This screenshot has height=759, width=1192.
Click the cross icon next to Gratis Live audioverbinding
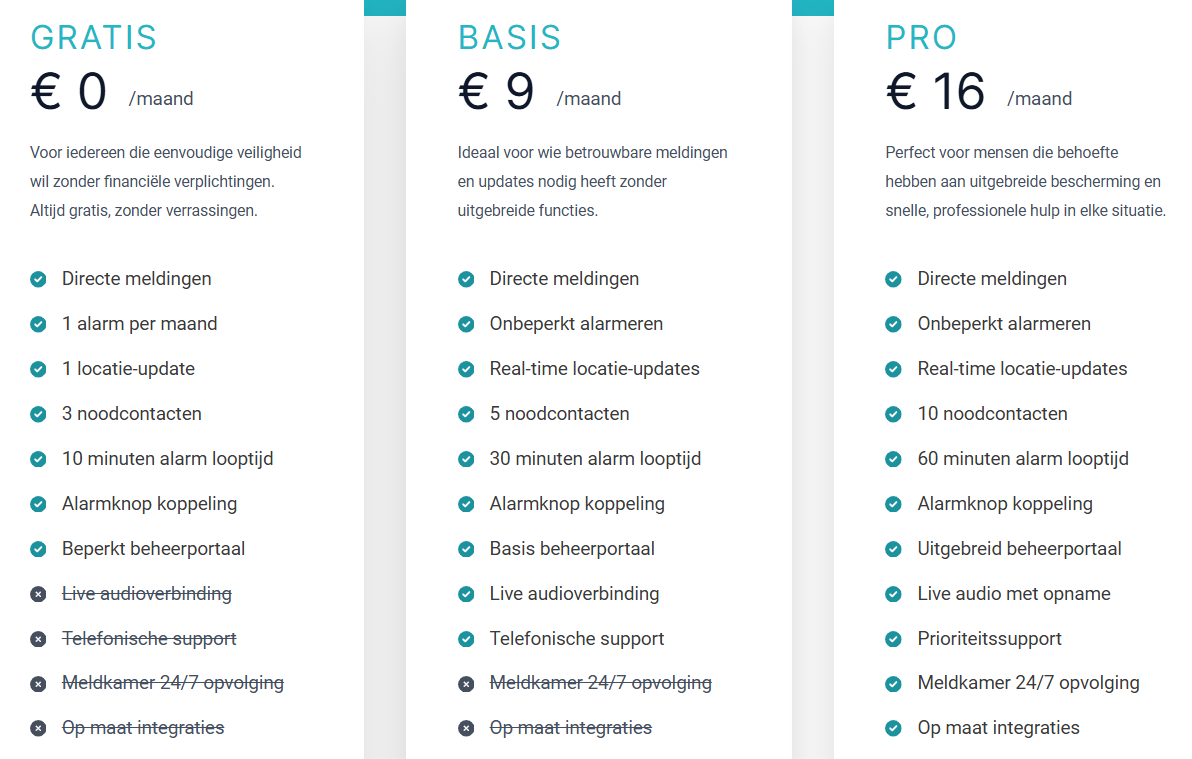point(38,594)
